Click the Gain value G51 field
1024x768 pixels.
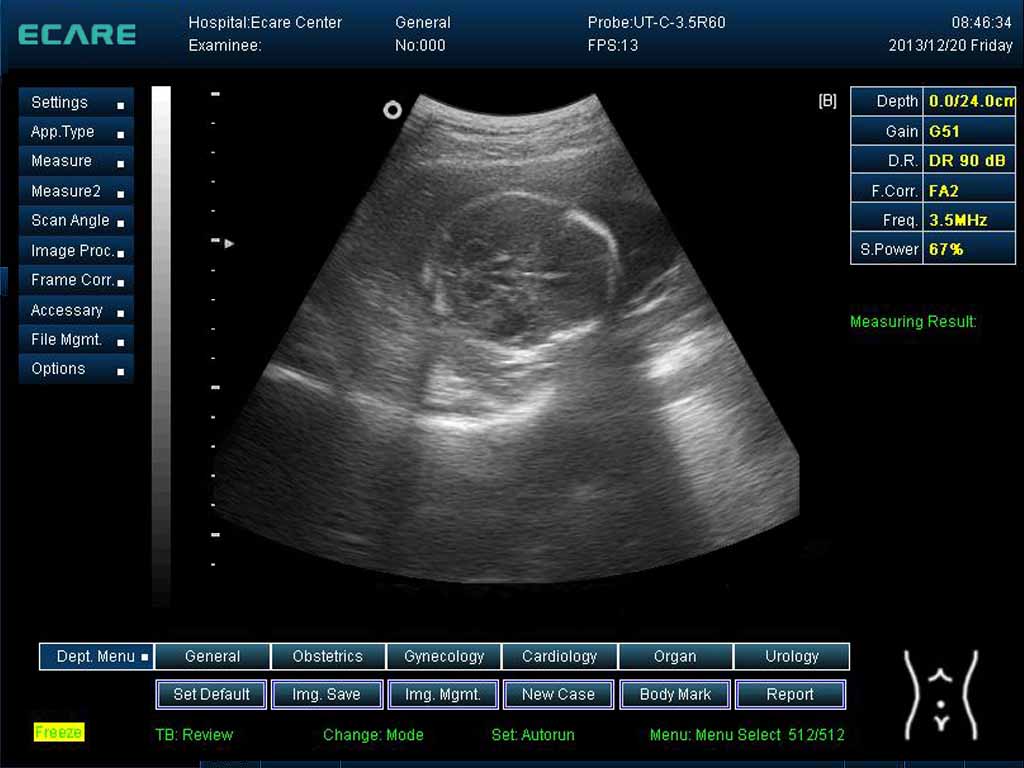(x=969, y=131)
